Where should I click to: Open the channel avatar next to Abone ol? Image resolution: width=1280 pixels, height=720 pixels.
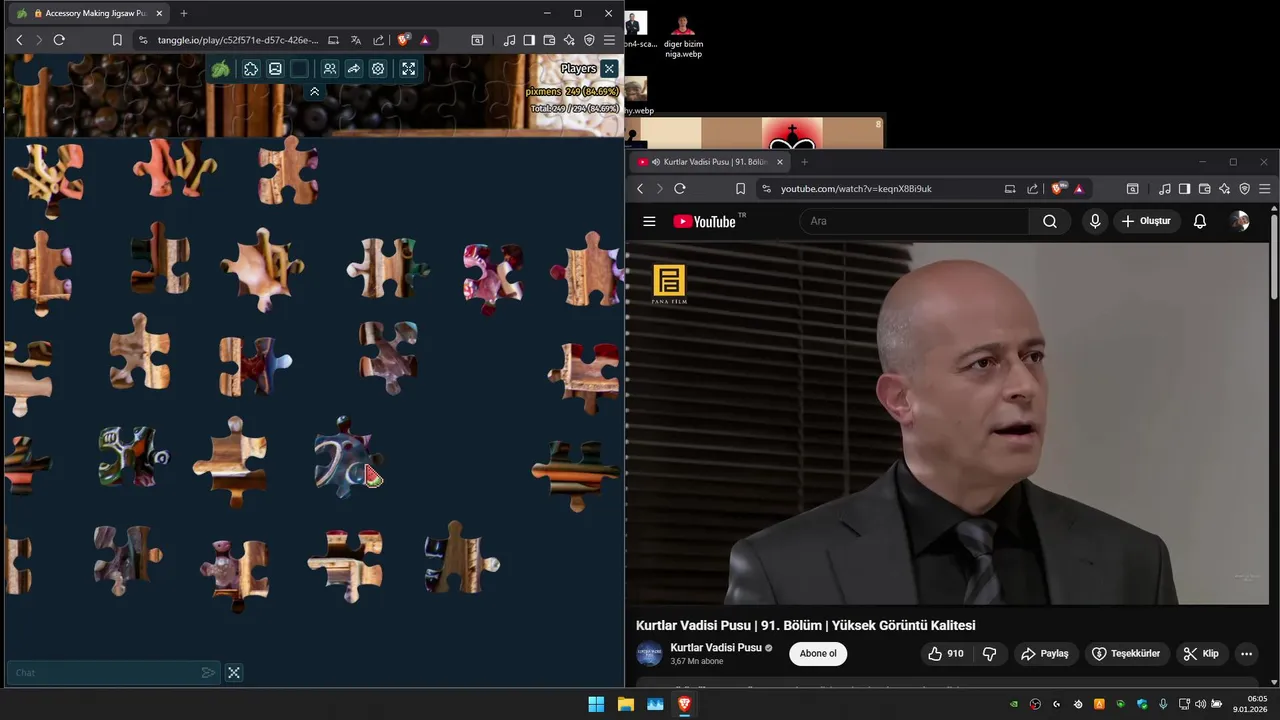tap(650, 654)
